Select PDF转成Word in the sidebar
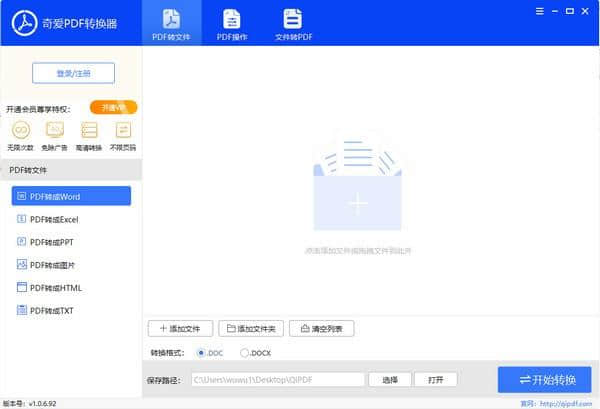The width and height of the screenshot is (600, 409). (x=71, y=196)
